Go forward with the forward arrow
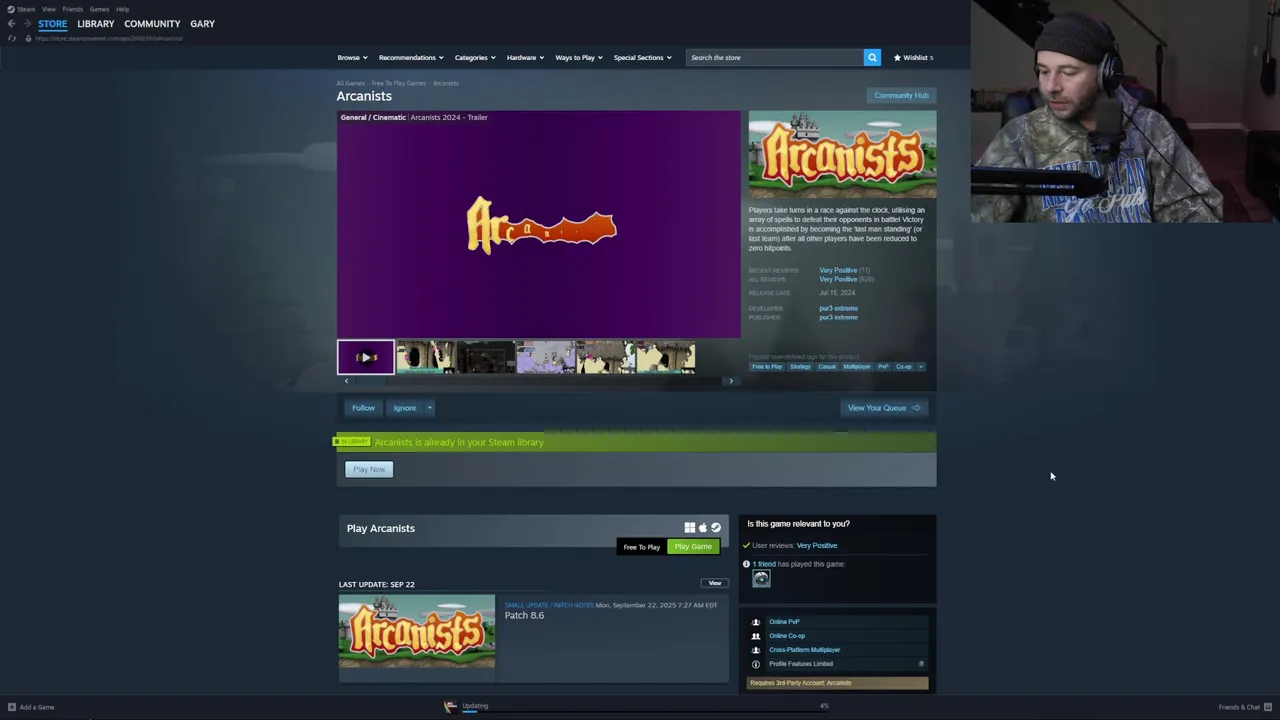The height and width of the screenshot is (720, 1280). point(26,24)
